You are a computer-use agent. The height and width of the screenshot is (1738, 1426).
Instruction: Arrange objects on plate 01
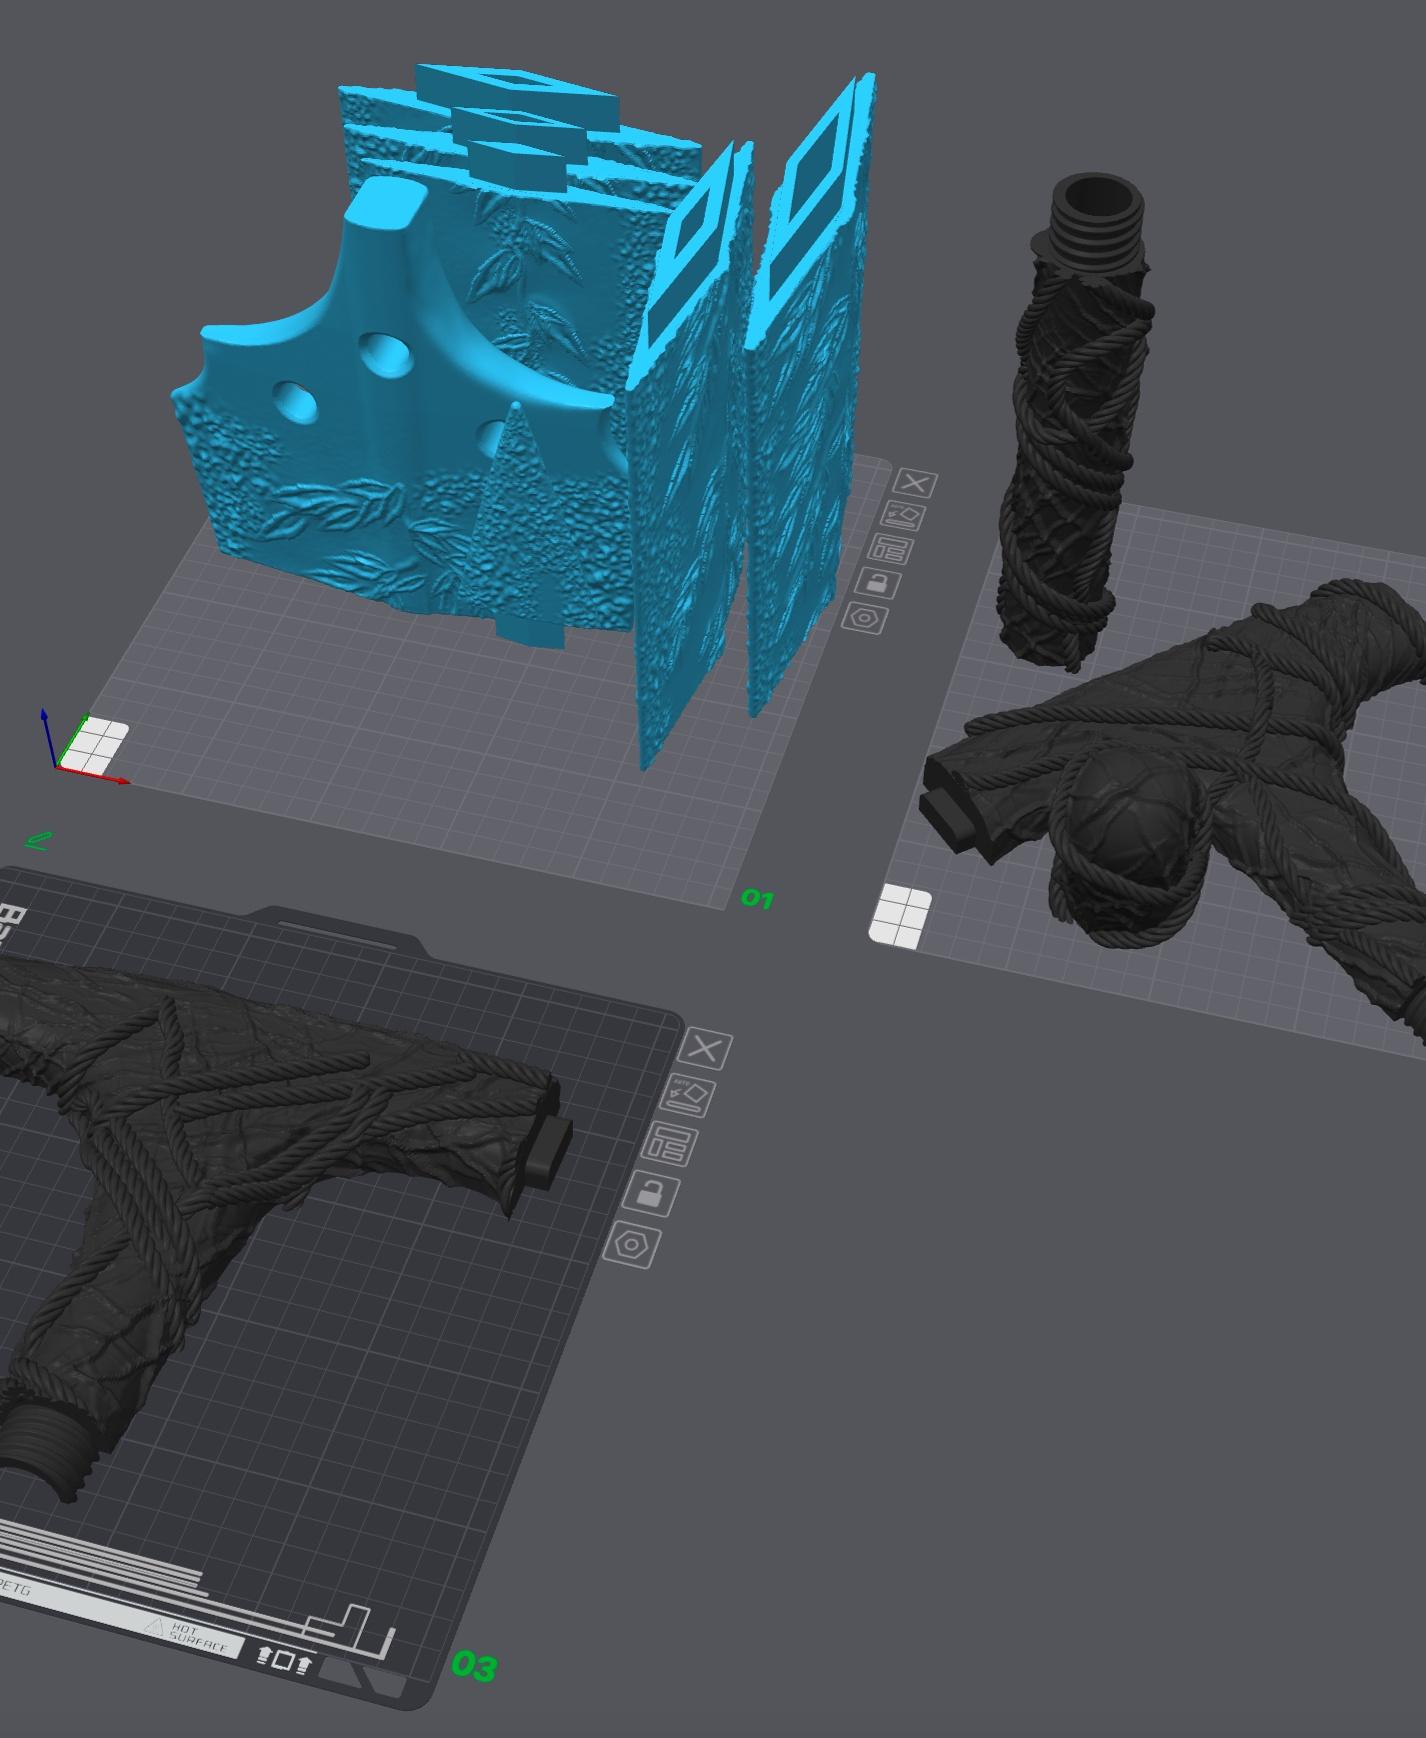[891, 549]
